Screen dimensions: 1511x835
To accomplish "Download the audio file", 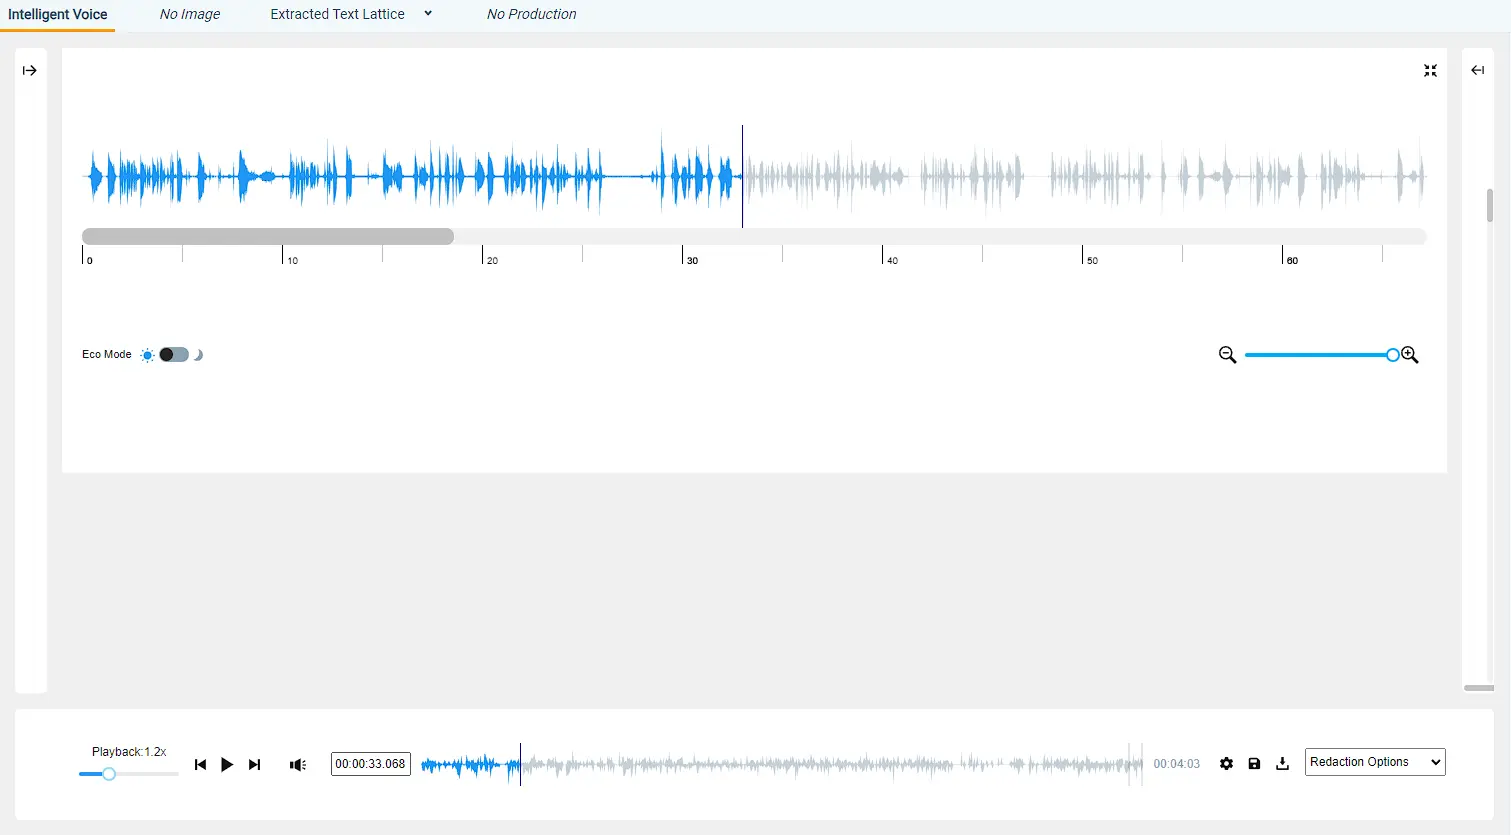I will 1283,764.
